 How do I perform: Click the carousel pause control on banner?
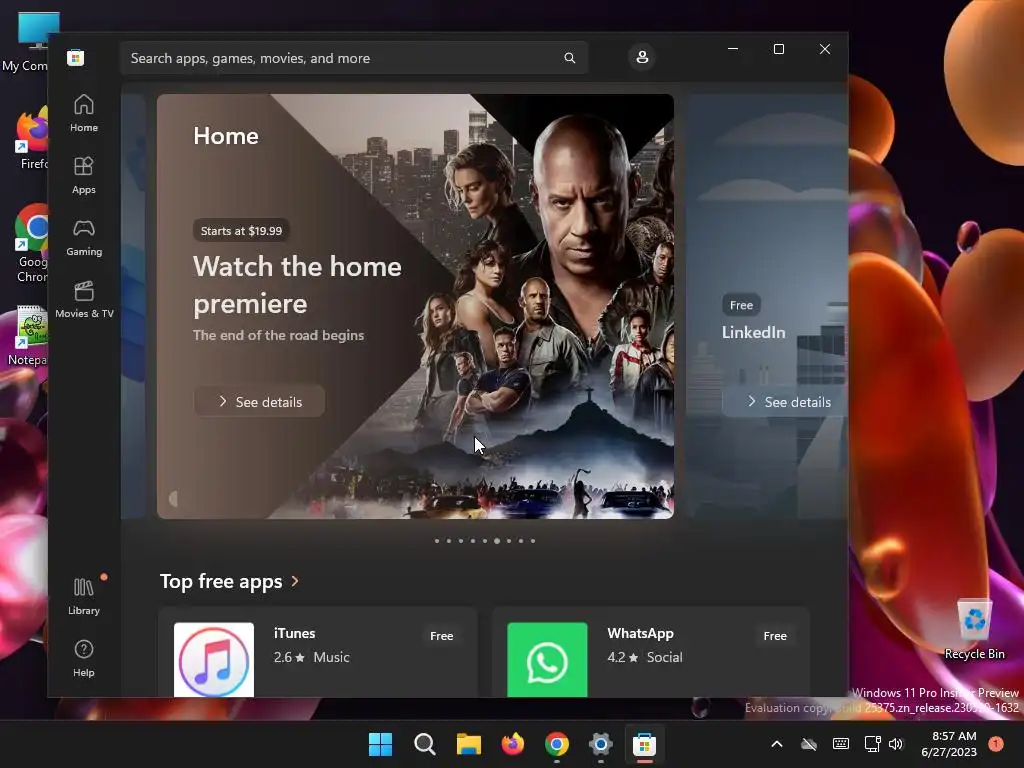click(x=173, y=499)
